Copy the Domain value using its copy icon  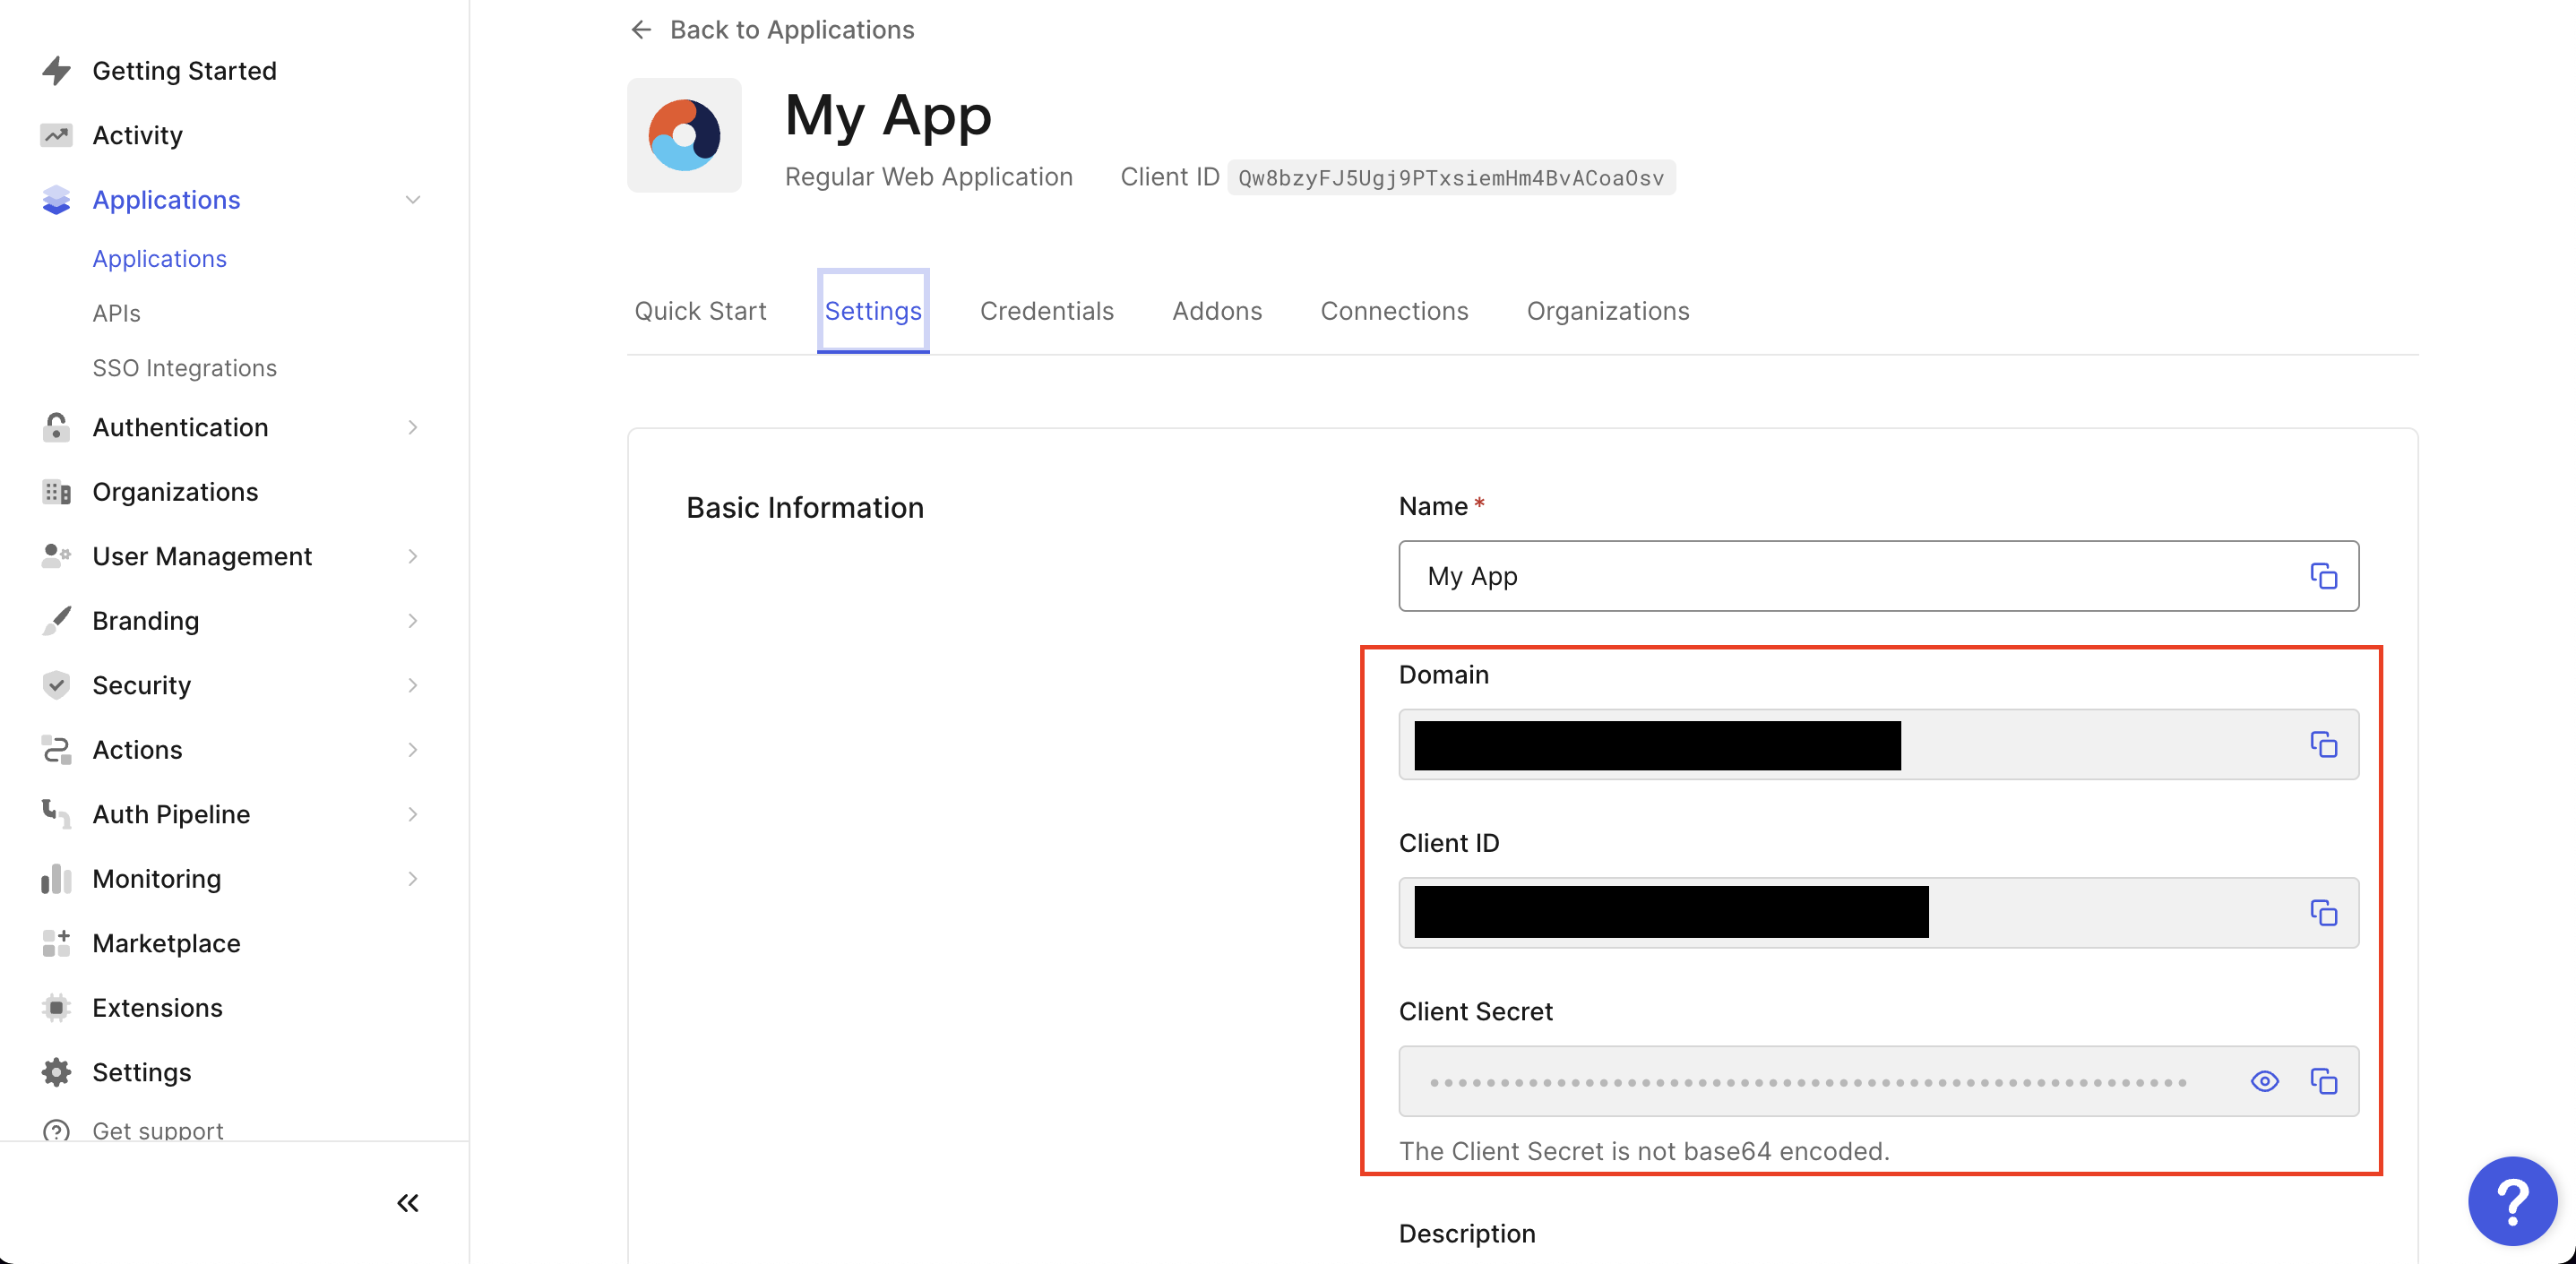pos(2326,745)
